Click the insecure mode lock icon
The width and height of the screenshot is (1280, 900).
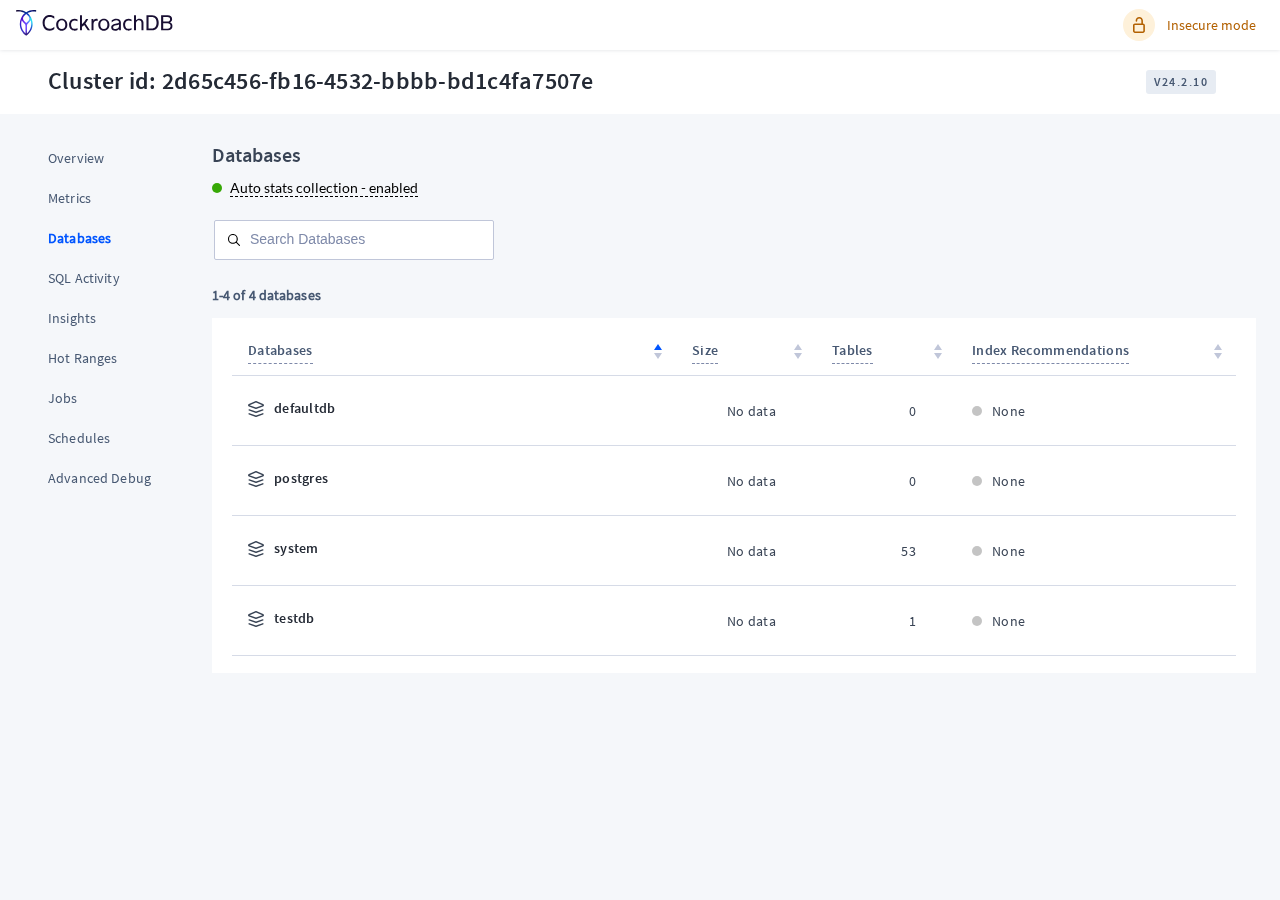(x=1139, y=25)
